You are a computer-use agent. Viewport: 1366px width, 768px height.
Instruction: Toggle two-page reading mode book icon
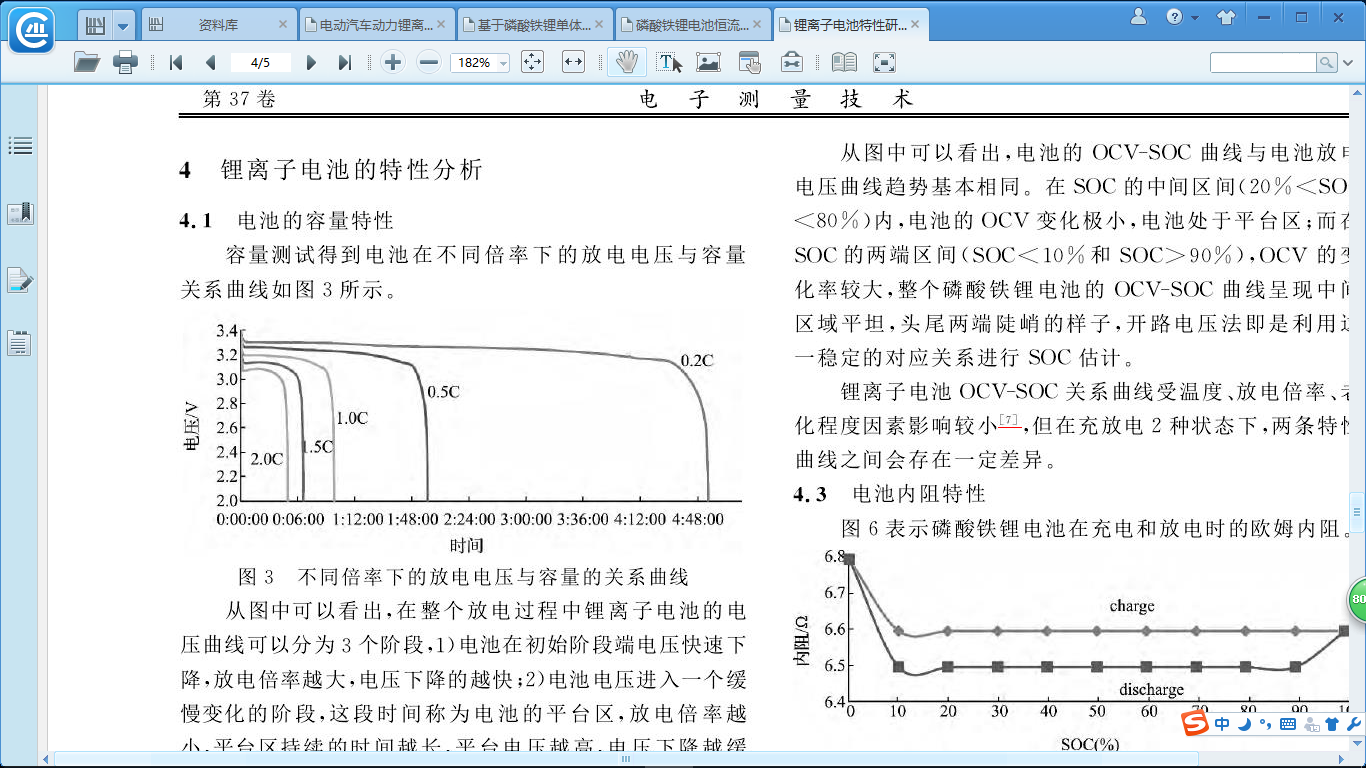844,62
